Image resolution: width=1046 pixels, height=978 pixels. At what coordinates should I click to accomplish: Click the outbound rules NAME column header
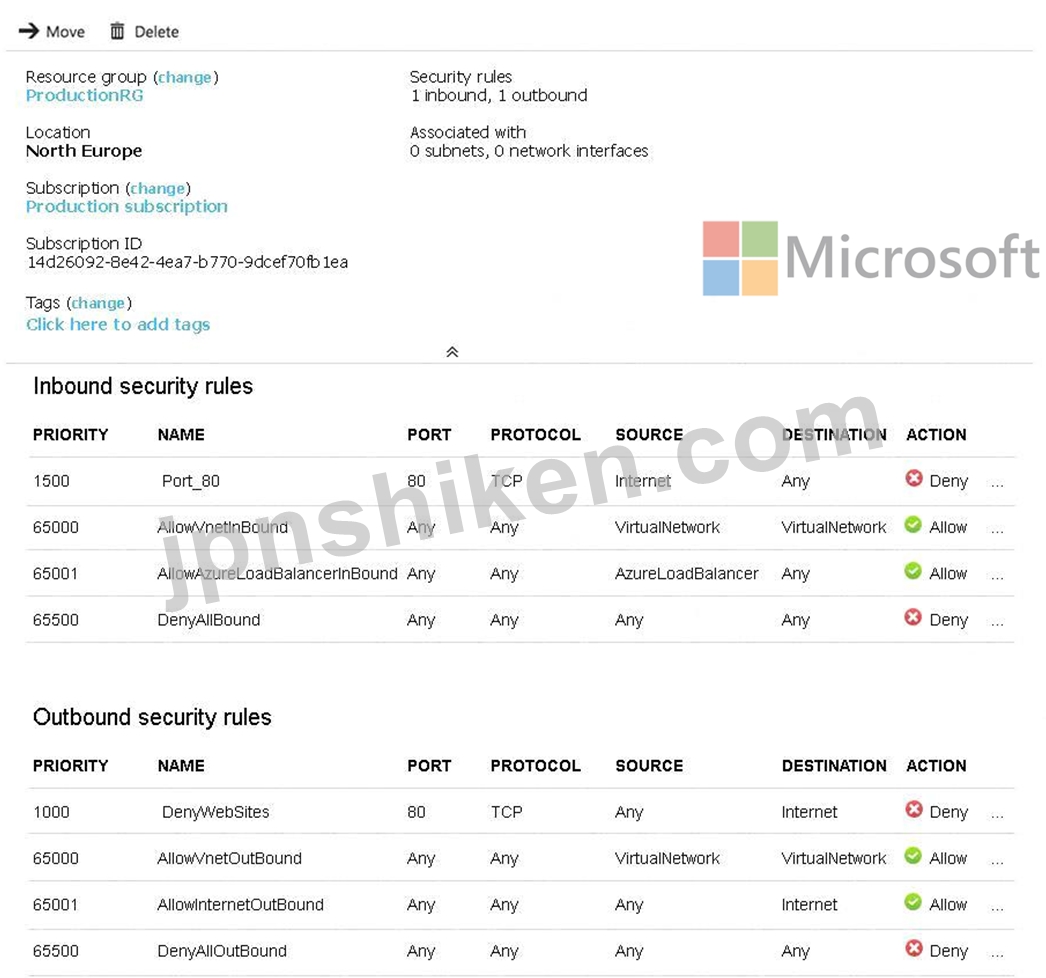181,766
